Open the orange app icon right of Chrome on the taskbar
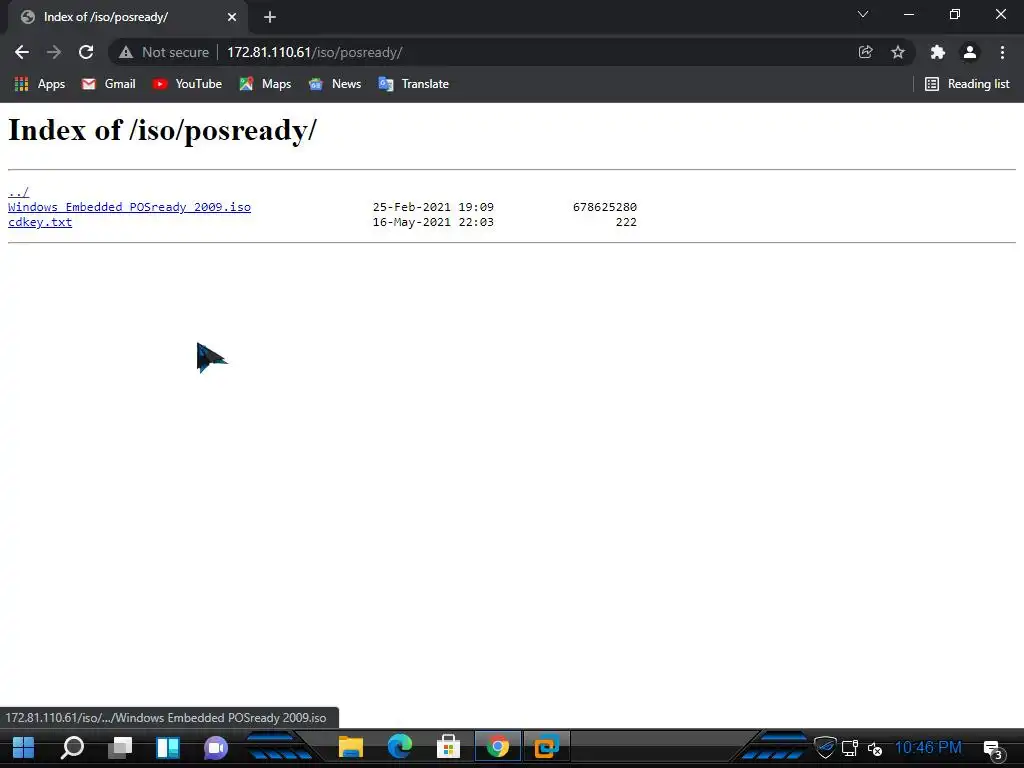 [546, 747]
